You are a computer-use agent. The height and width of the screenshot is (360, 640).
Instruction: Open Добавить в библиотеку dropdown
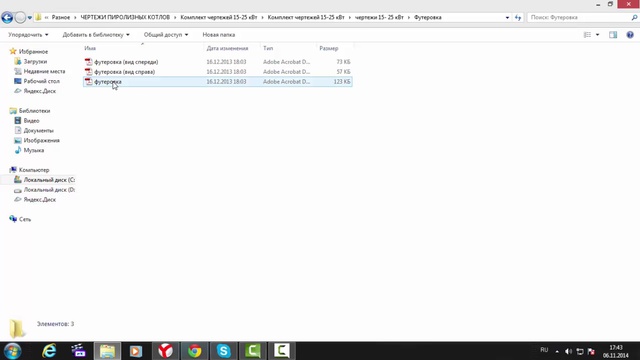click(x=96, y=35)
